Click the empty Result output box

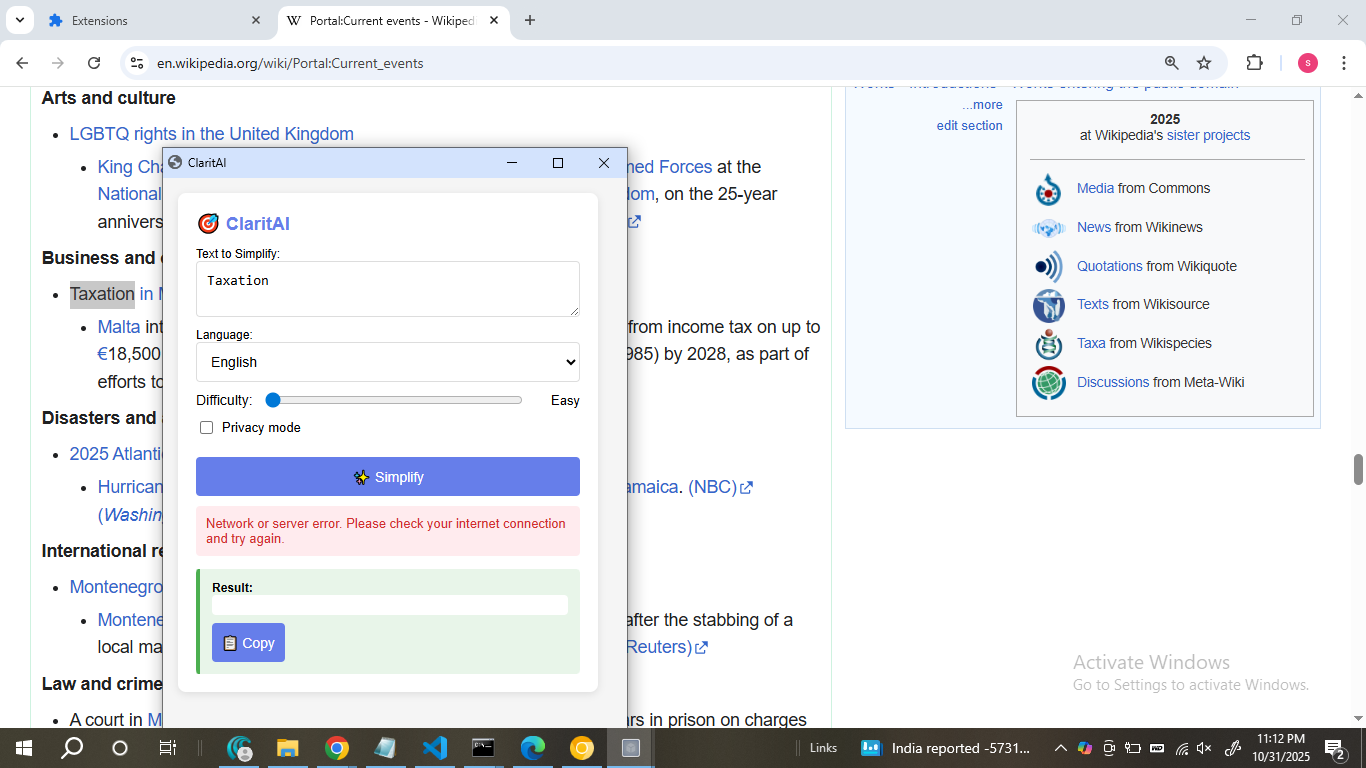pos(390,605)
